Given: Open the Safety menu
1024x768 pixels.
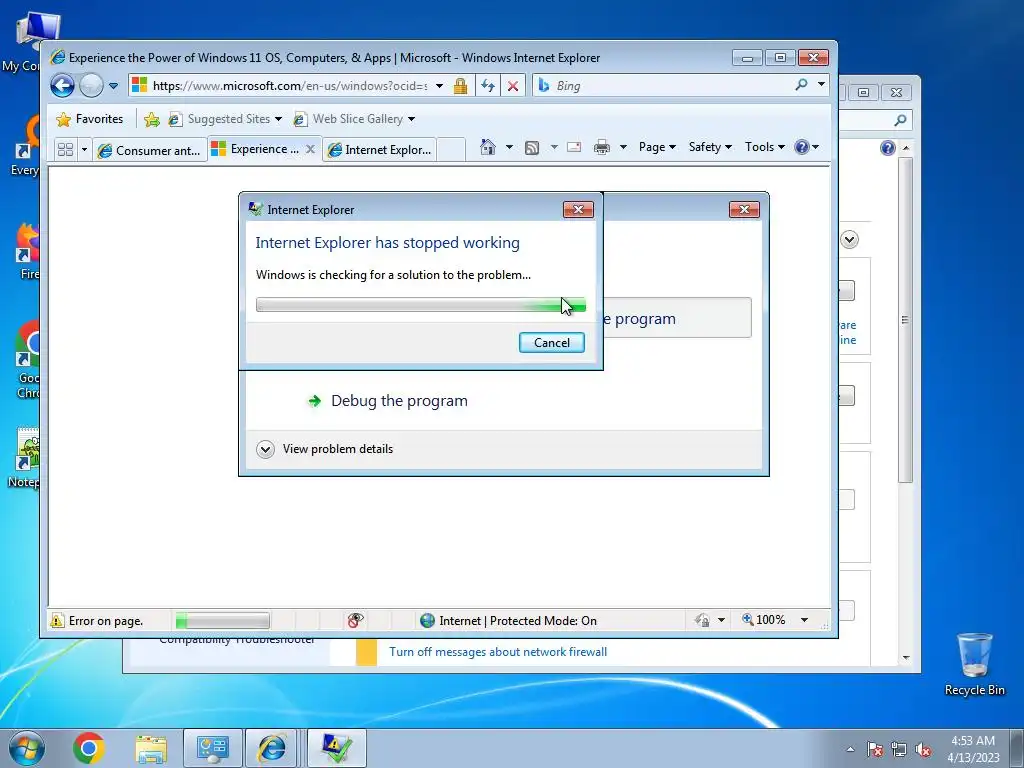Looking at the screenshot, I should coord(710,147).
